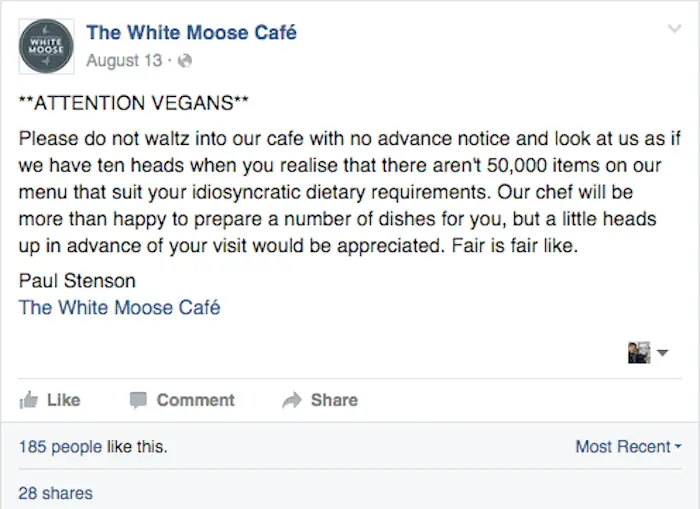The image size is (700, 509).
Task: Click the globe public privacy icon
Action: tap(184, 61)
